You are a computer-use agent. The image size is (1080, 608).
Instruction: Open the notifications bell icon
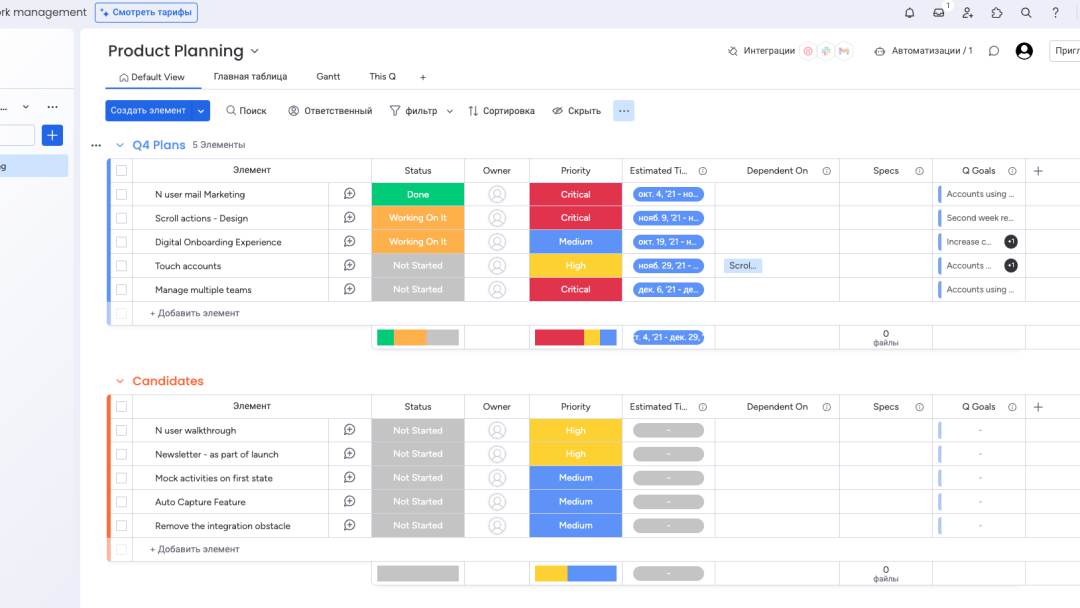[909, 13]
